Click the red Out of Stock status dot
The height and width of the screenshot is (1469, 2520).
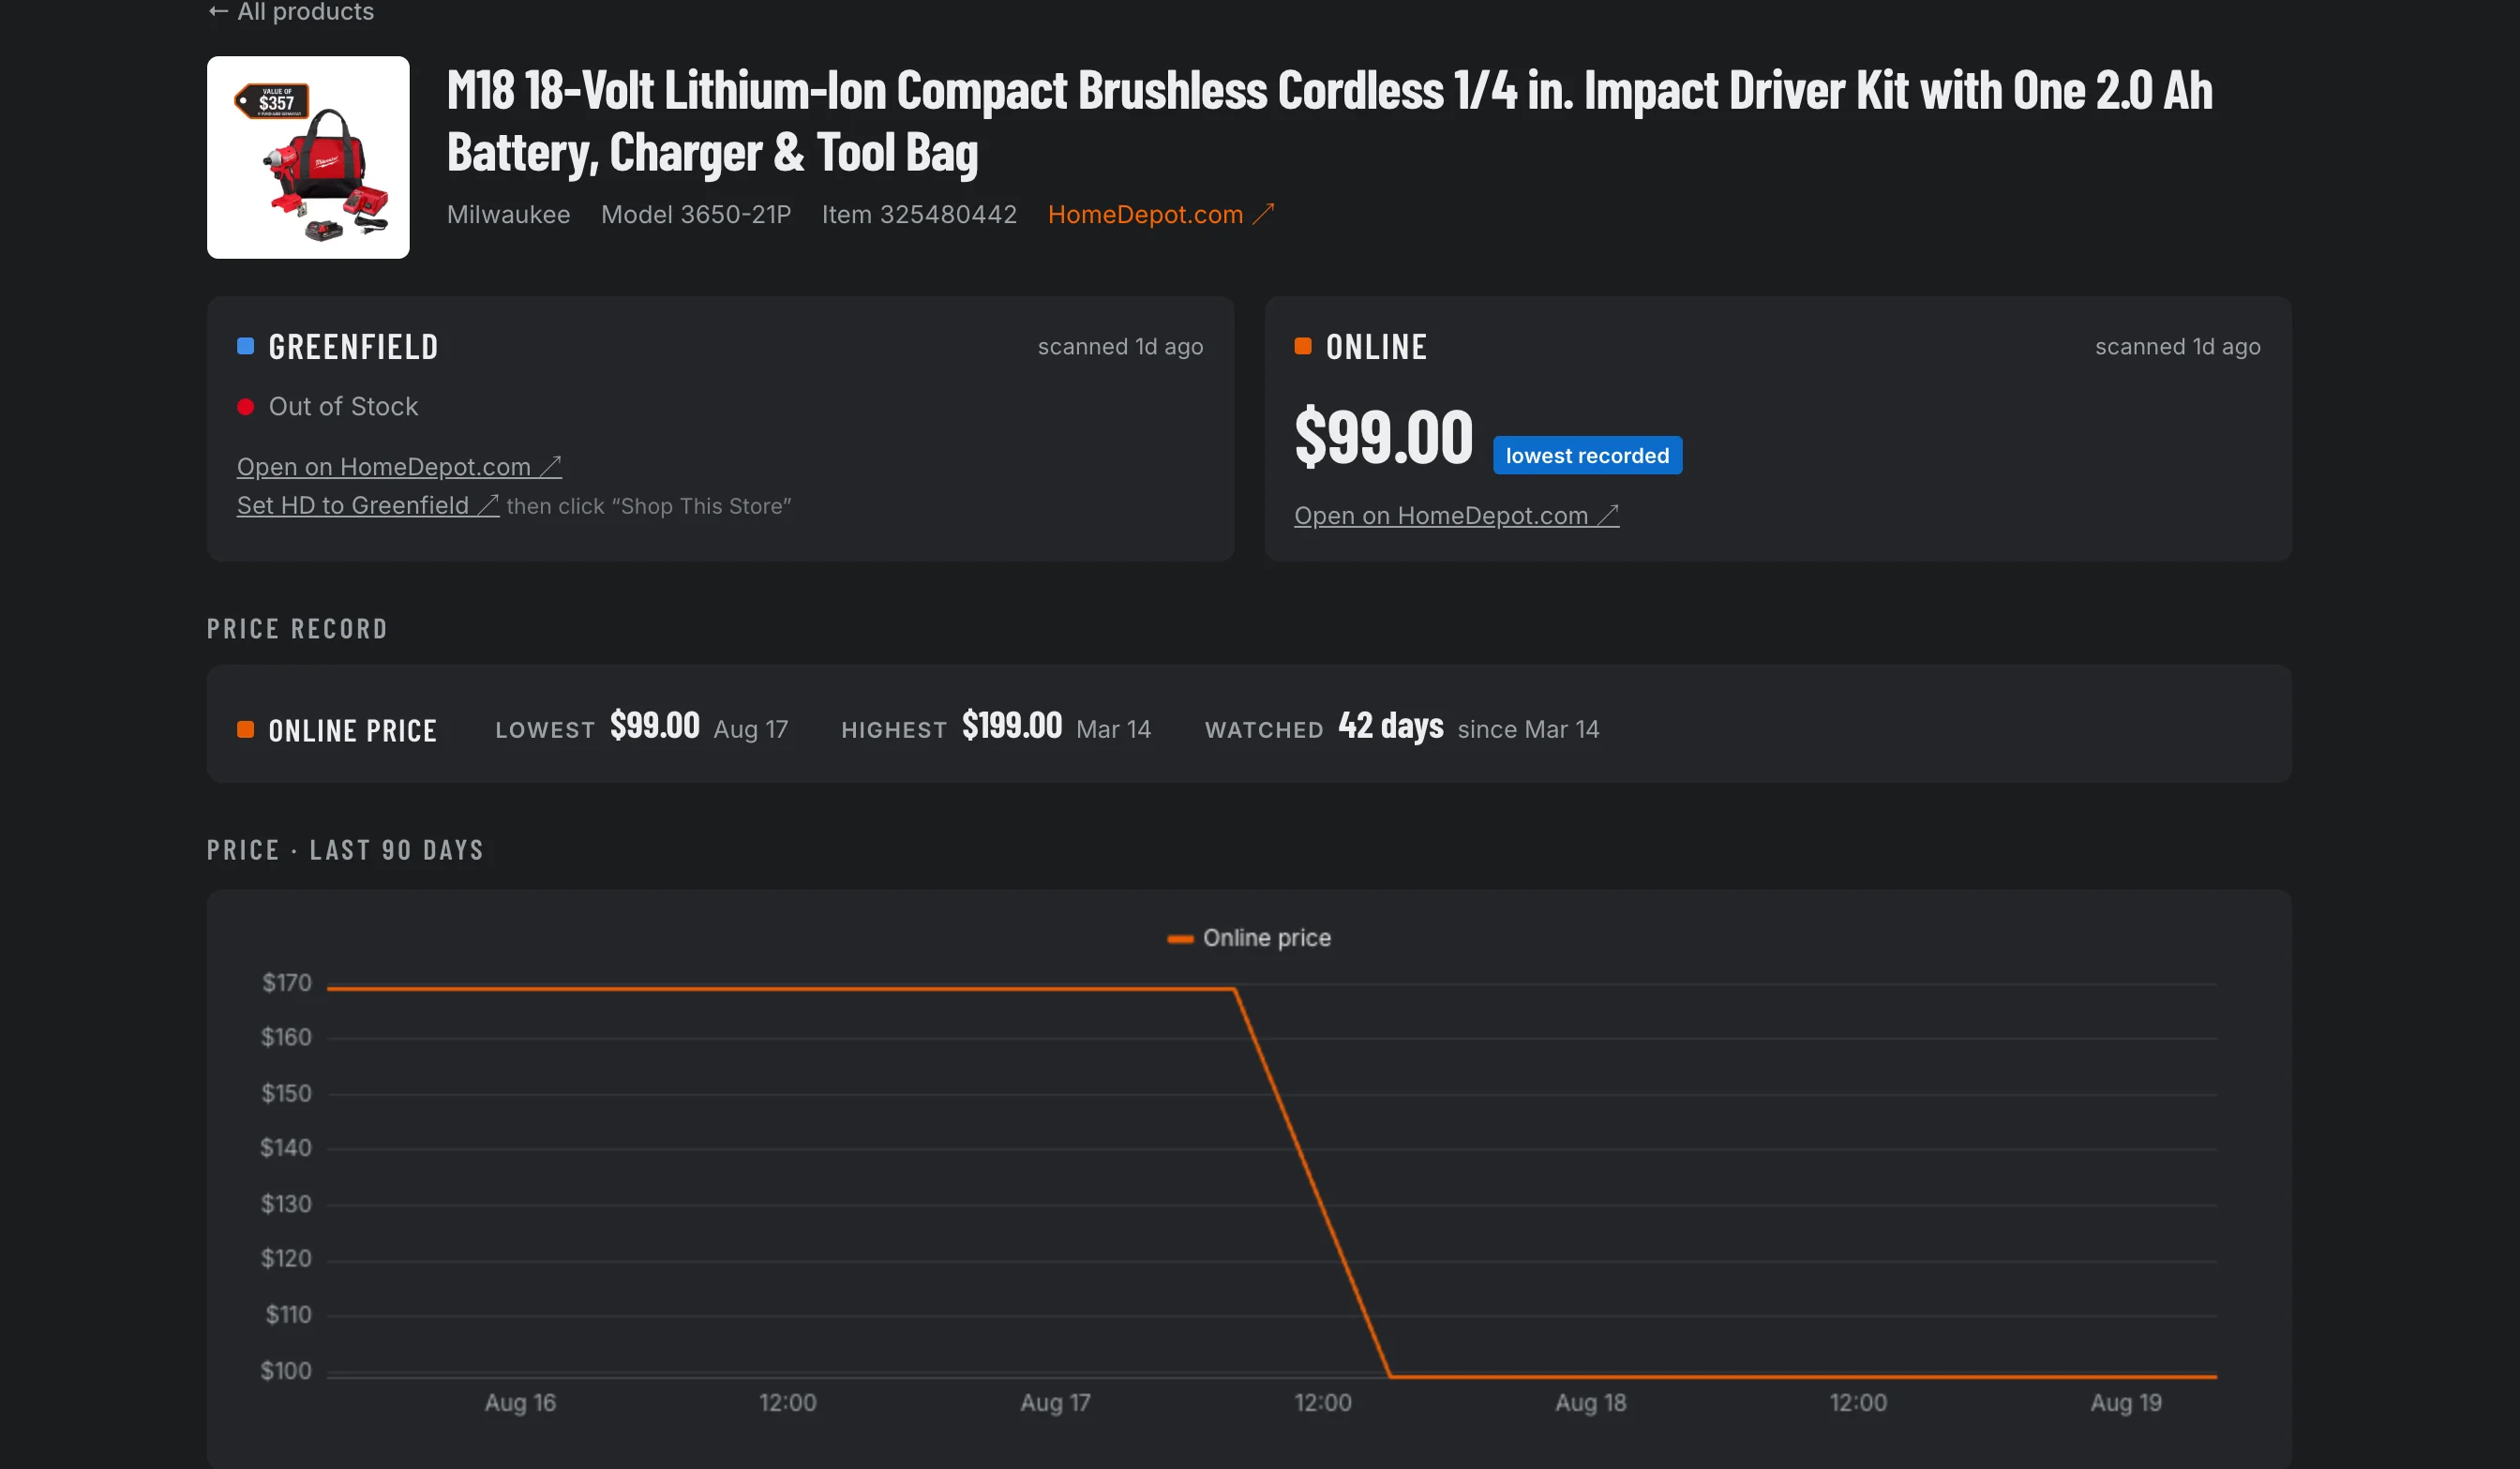[x=245, y=407]
